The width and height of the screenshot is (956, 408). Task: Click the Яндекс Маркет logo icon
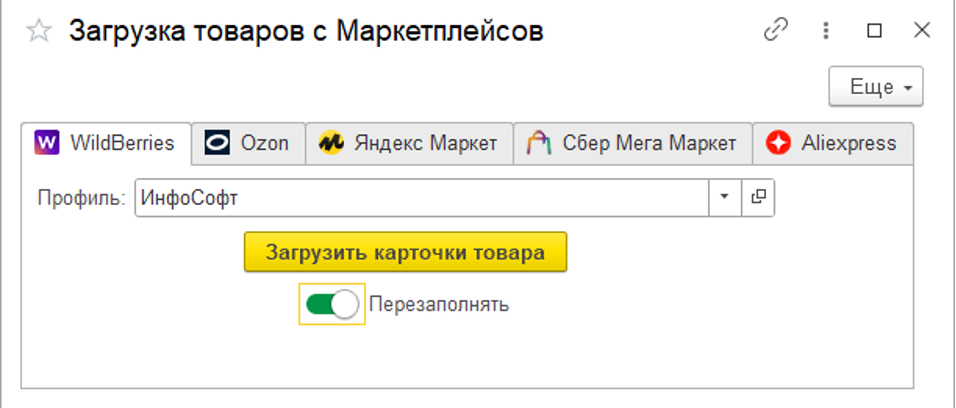[331, 143]
